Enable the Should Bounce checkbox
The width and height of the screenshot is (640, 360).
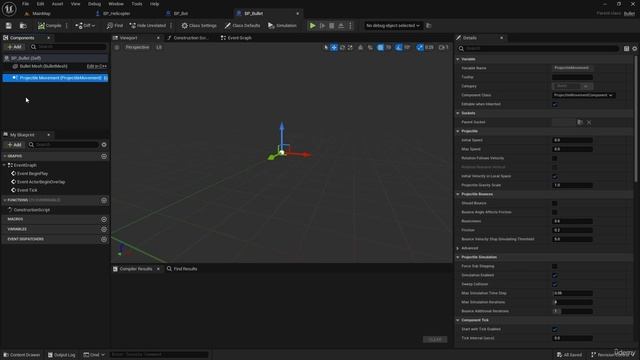click(555, 203)
